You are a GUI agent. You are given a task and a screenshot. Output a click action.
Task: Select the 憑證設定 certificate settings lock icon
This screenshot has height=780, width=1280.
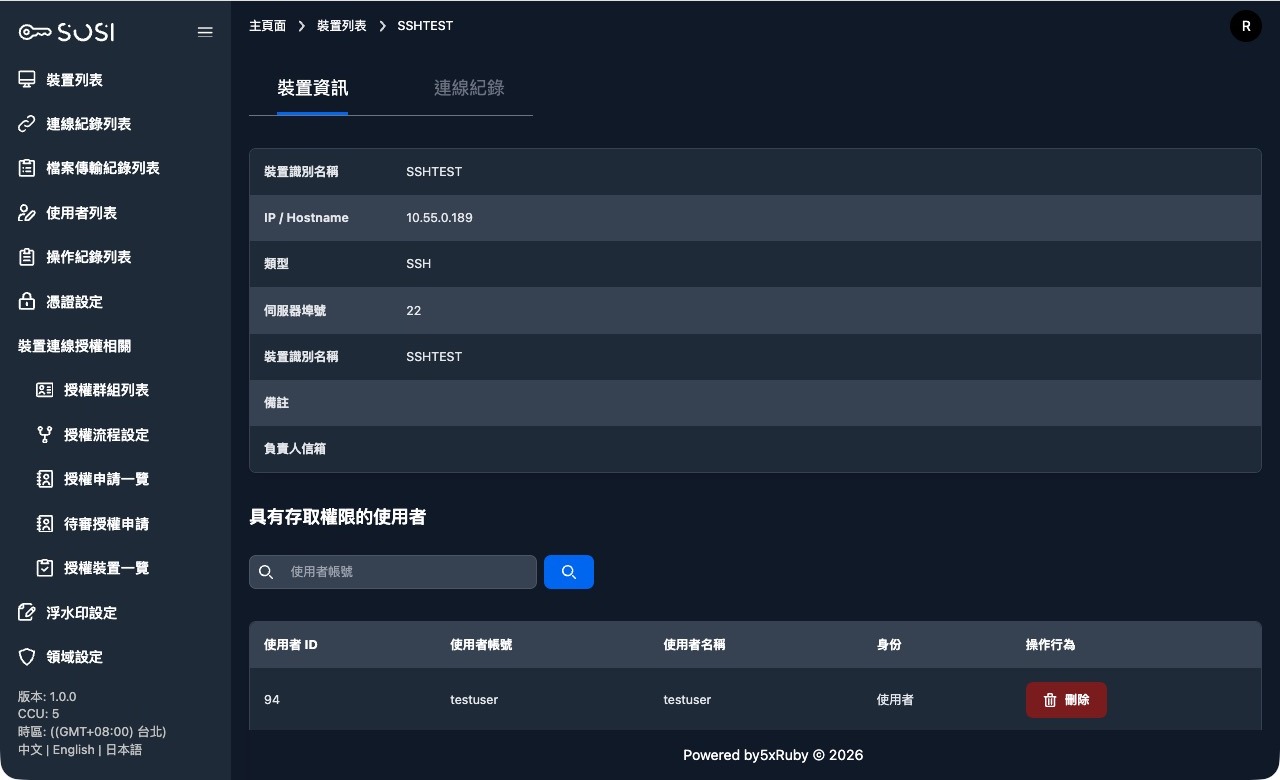pyautogui.click(x=27, y=301)
